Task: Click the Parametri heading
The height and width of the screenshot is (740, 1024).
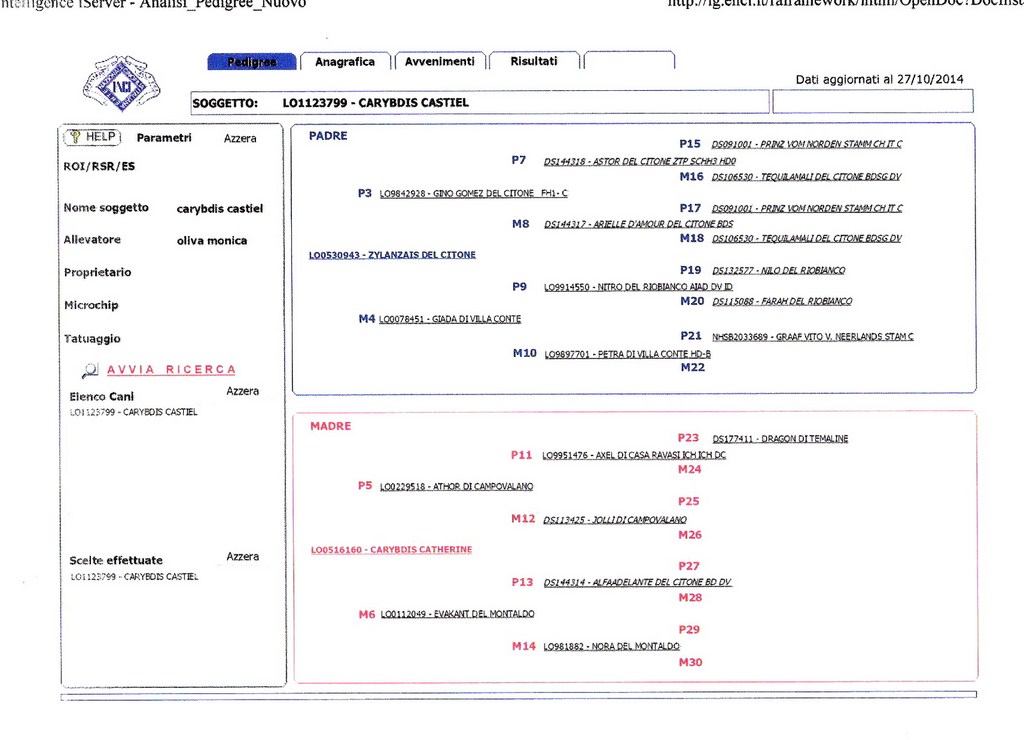Action: tap(164, 138)
